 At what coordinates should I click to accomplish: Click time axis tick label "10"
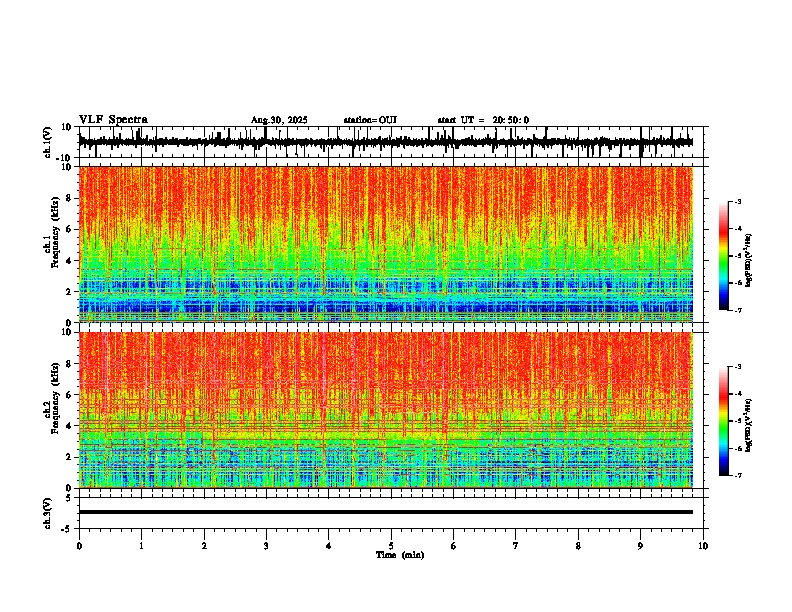tap(703, 546)
